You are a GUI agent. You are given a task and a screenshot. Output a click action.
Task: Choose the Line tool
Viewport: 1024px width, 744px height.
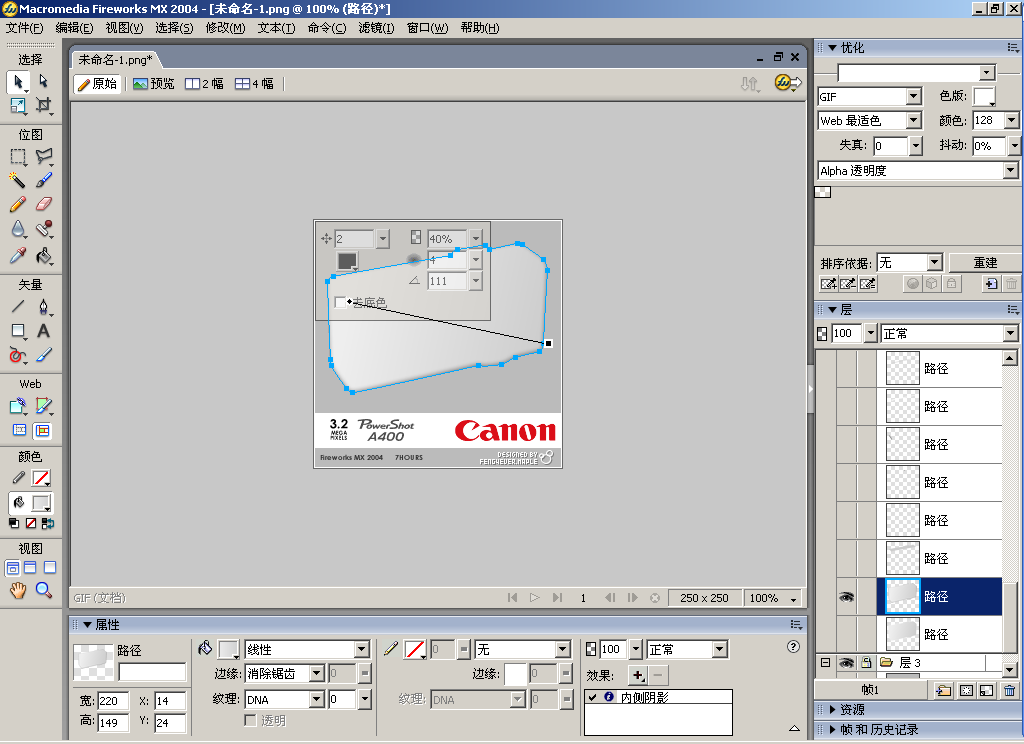(x=18, y=306)
